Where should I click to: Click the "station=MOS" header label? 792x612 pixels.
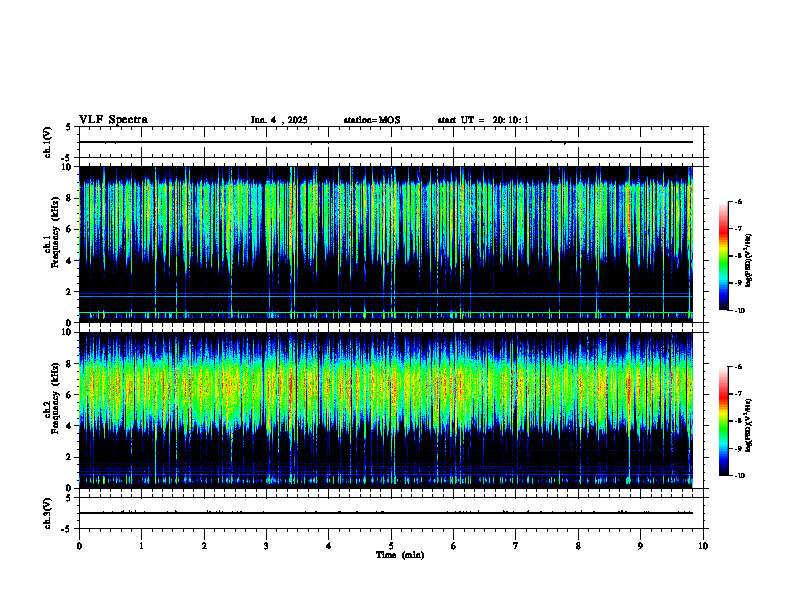tap(372, 120)
